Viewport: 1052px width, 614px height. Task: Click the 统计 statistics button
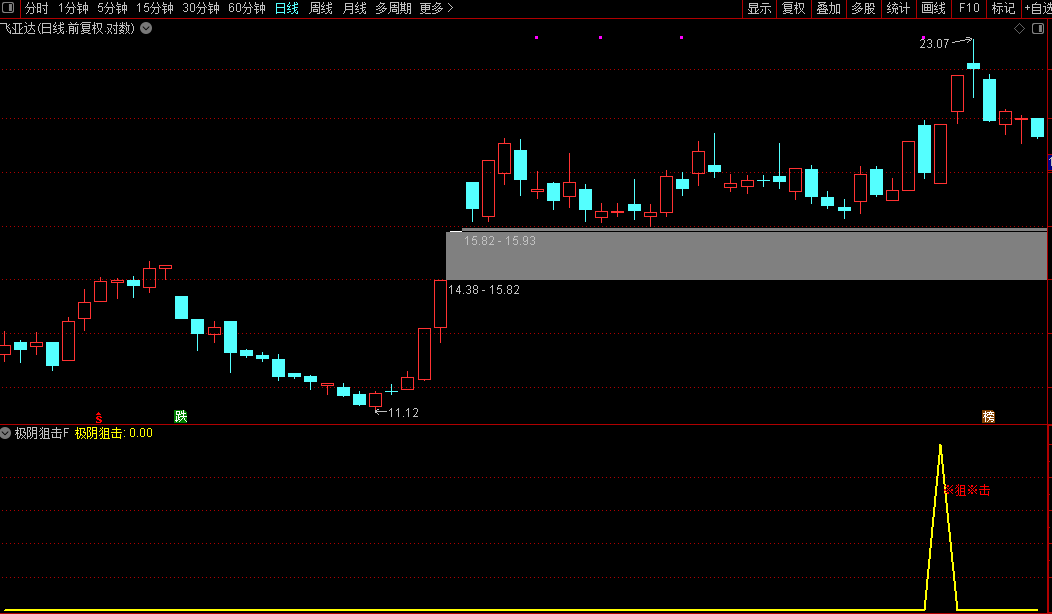pos(898,8)
